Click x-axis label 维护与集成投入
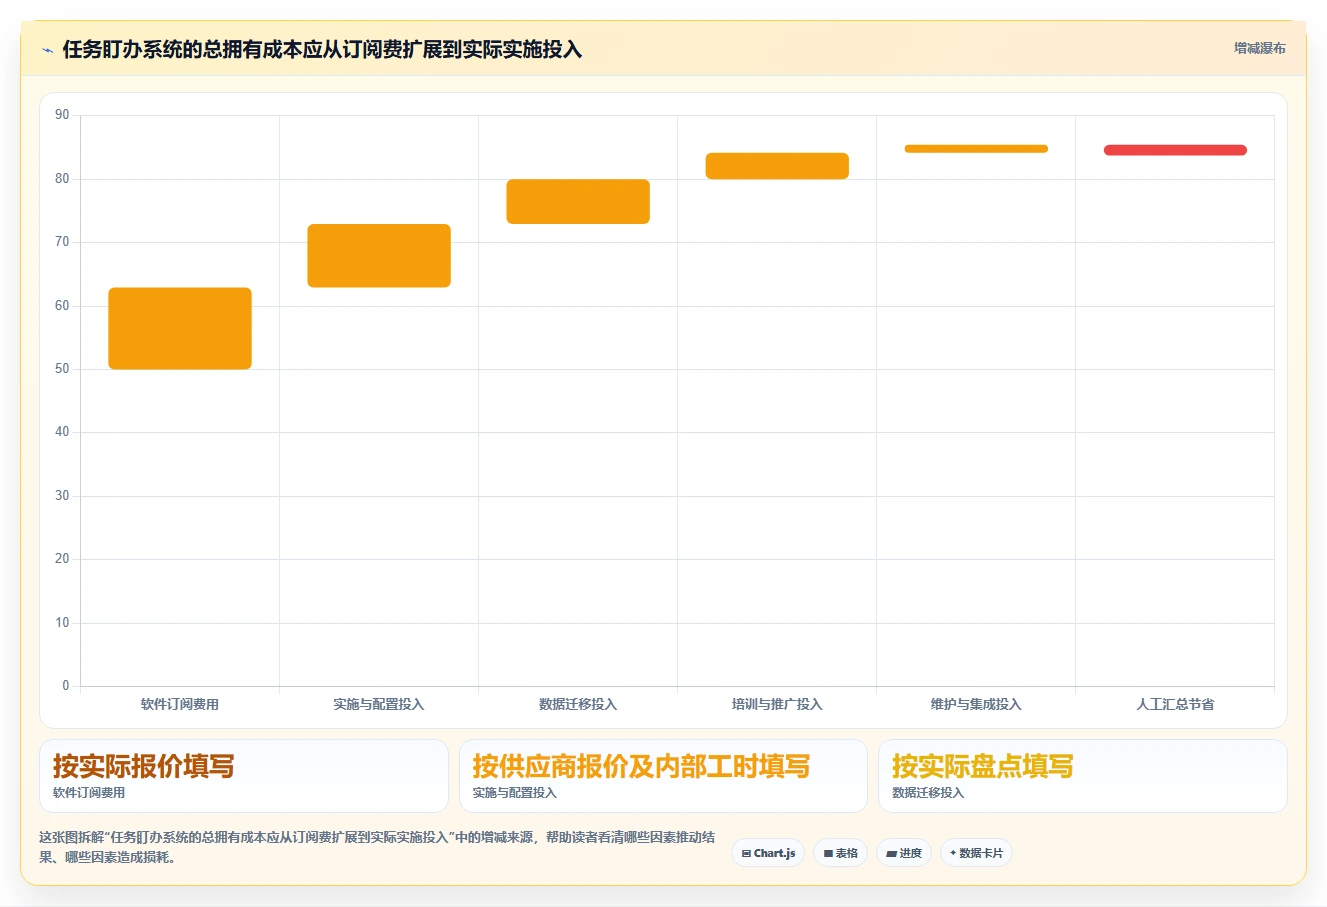The image size is (1327, 907). pos(976,704)
